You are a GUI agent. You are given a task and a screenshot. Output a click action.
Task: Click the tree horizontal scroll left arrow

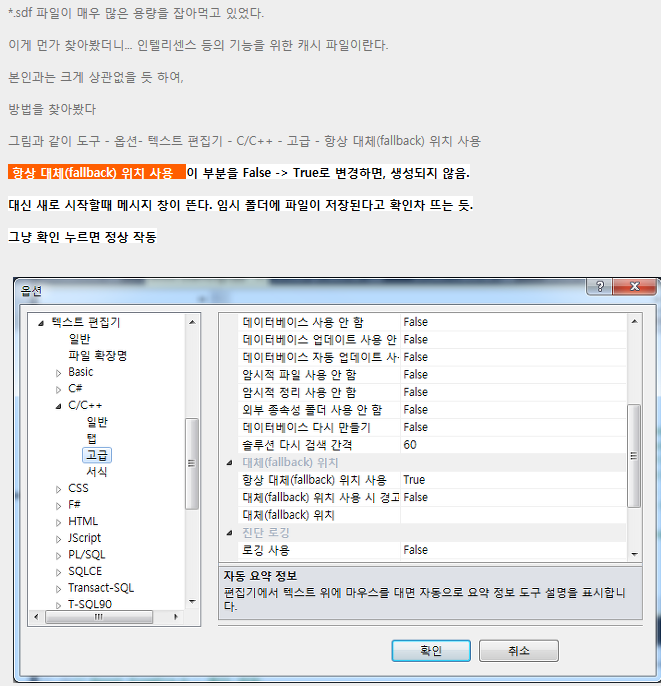36,617
